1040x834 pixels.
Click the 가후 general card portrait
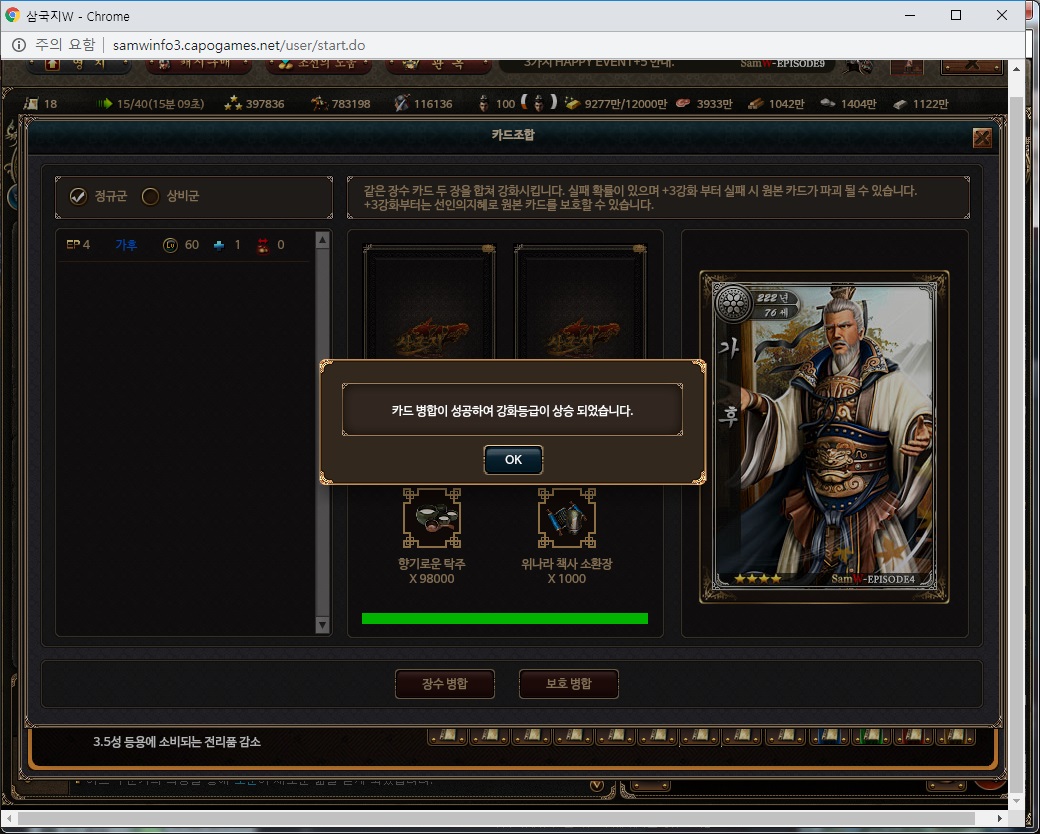point(824,437)
